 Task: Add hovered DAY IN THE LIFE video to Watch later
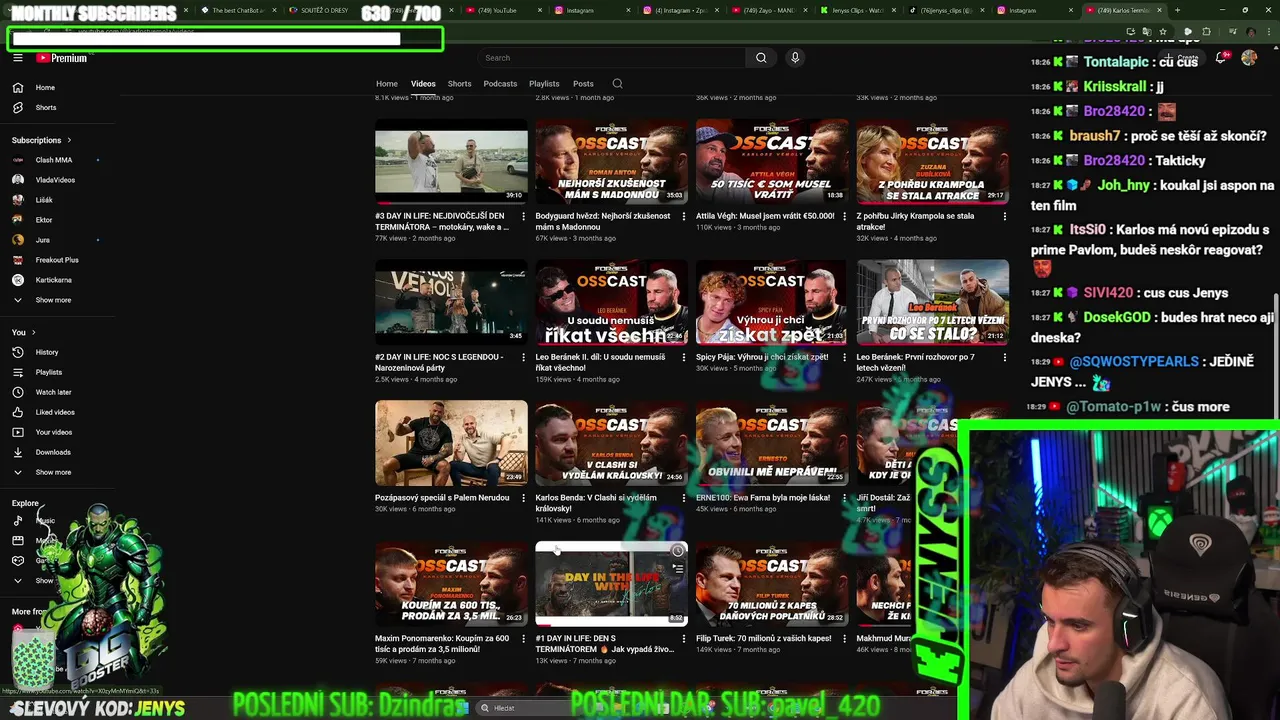click(677, 551)
